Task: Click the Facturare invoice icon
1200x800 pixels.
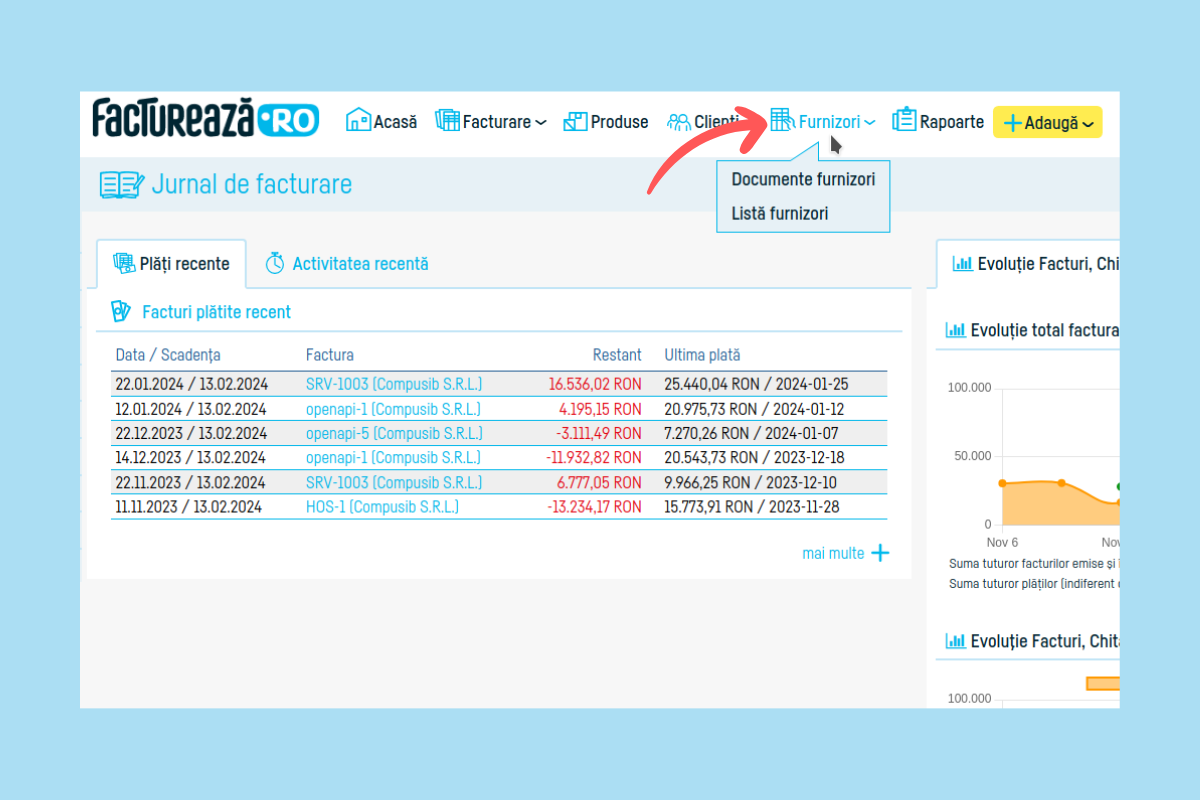Action: (x=446, y=121)
